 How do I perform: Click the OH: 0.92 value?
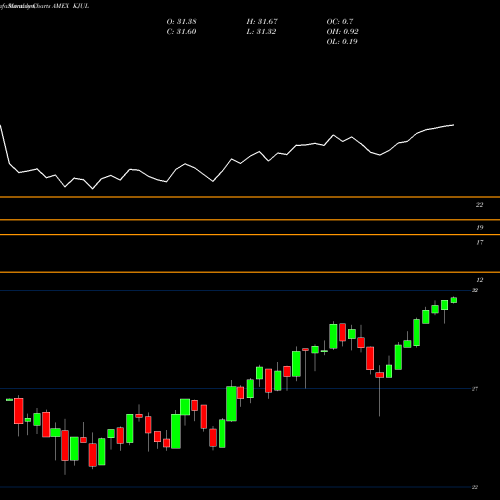(342, 32)
